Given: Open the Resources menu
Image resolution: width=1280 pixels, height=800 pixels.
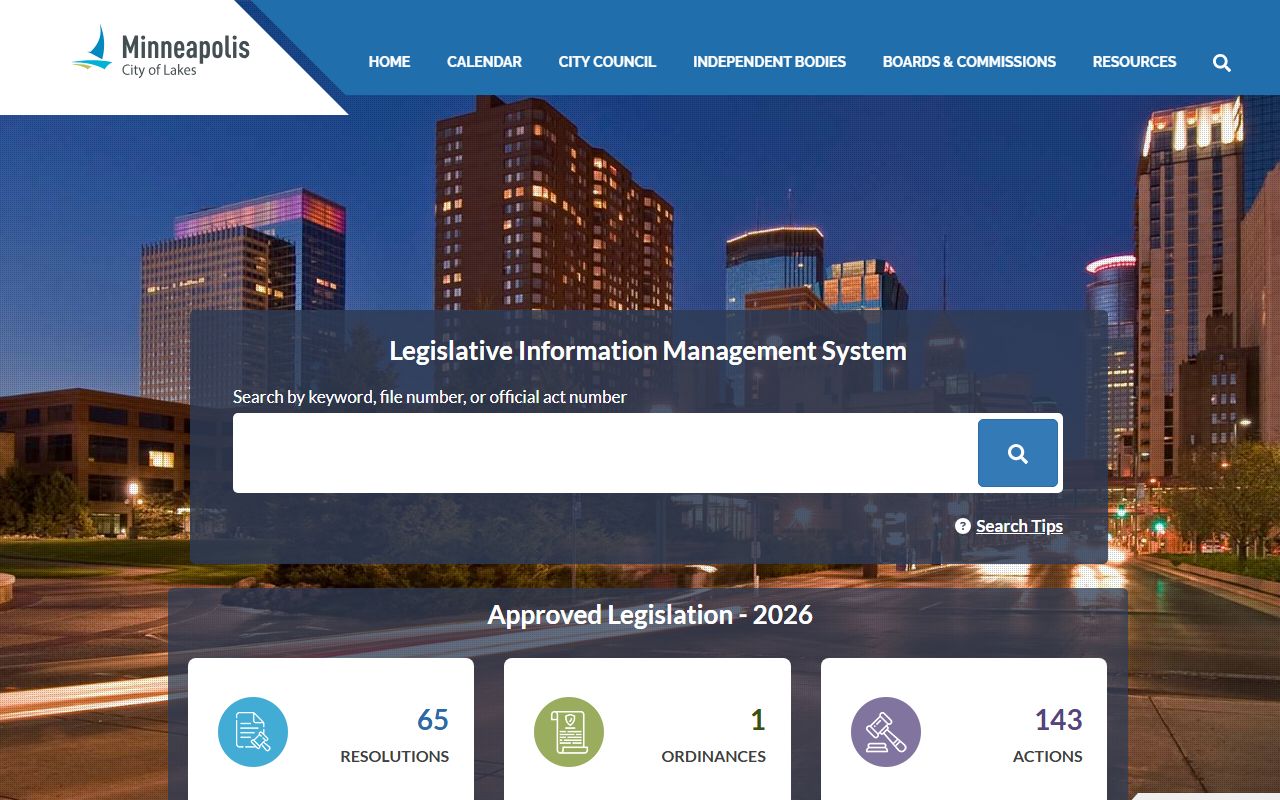Looking at the screenshot, I should pos(1134,62).
